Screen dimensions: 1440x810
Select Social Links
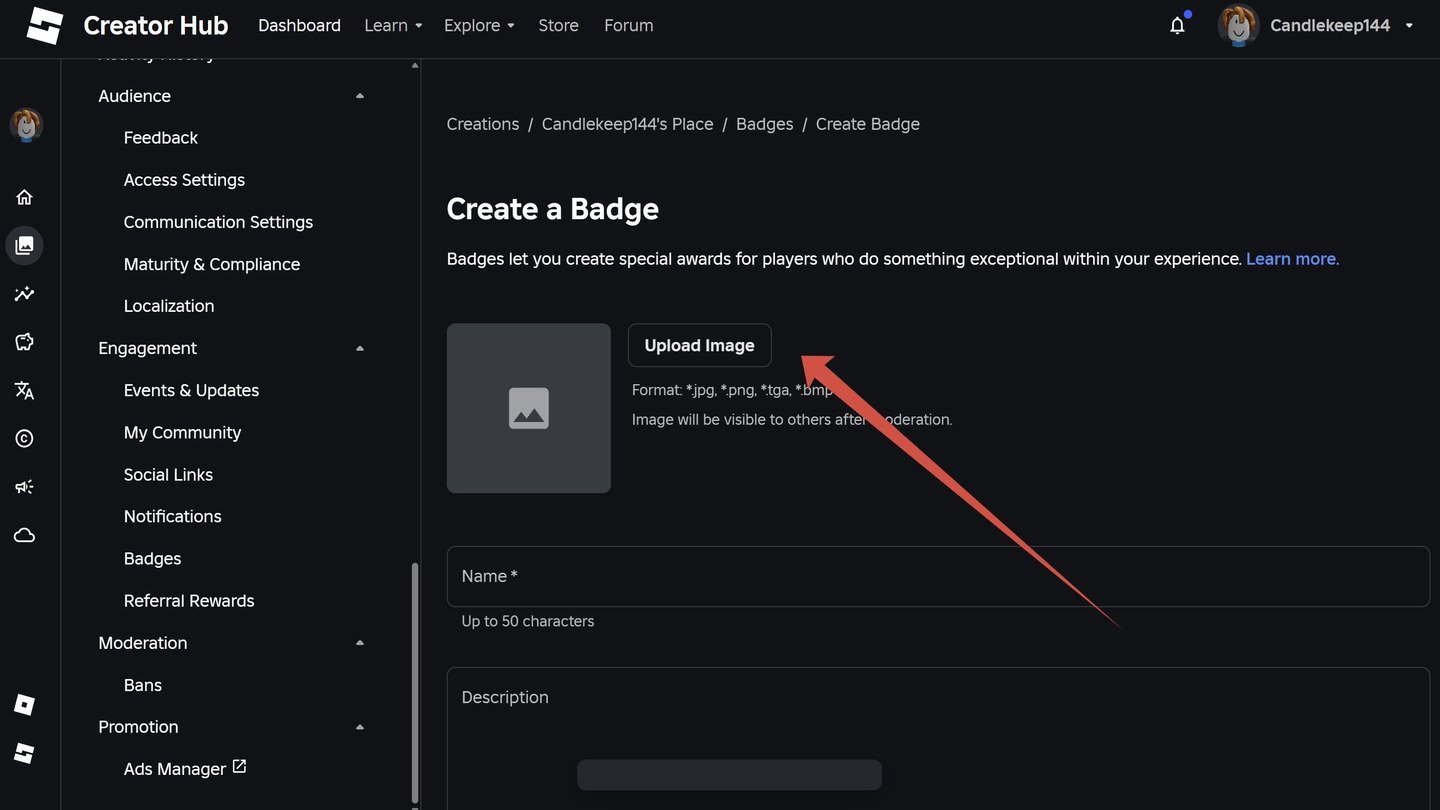click(x=168, y=474)
